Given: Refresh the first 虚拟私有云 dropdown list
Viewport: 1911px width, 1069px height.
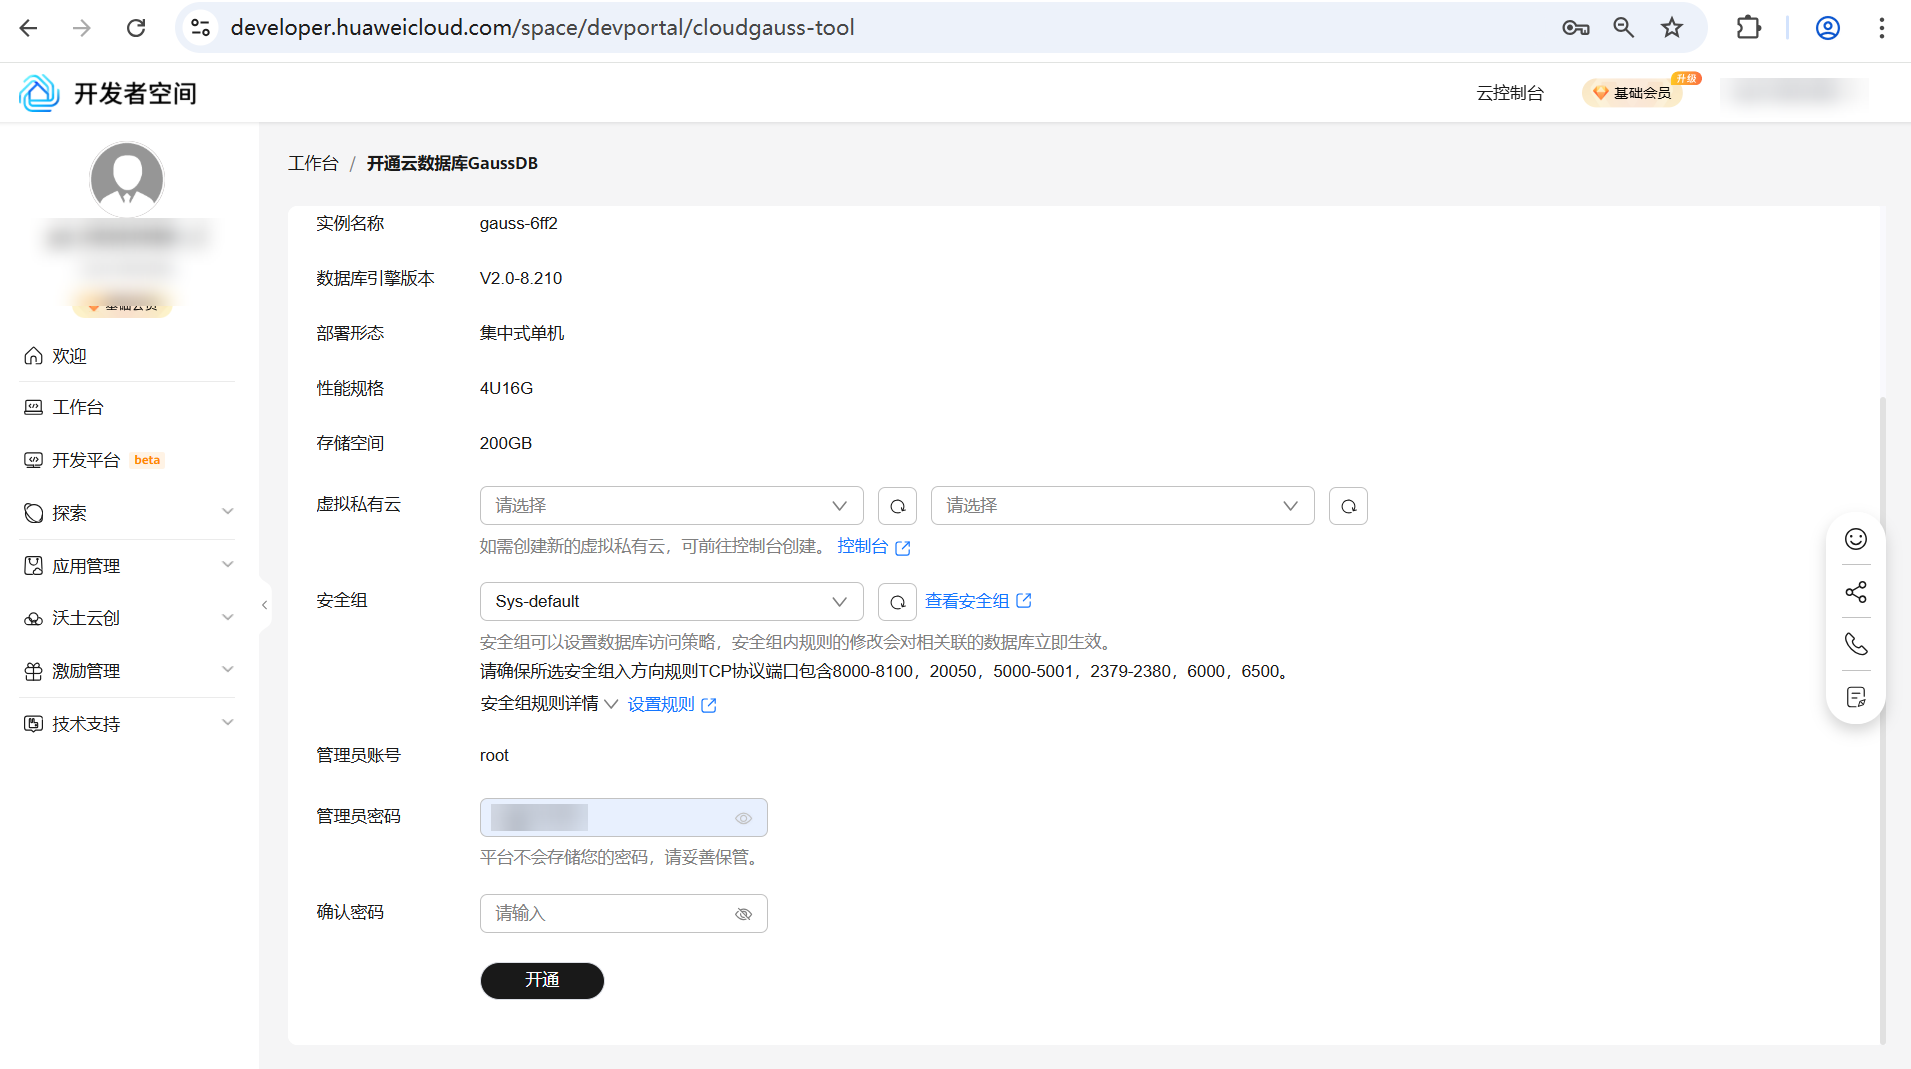Looking at the screenshot, I should pos(897,506).
